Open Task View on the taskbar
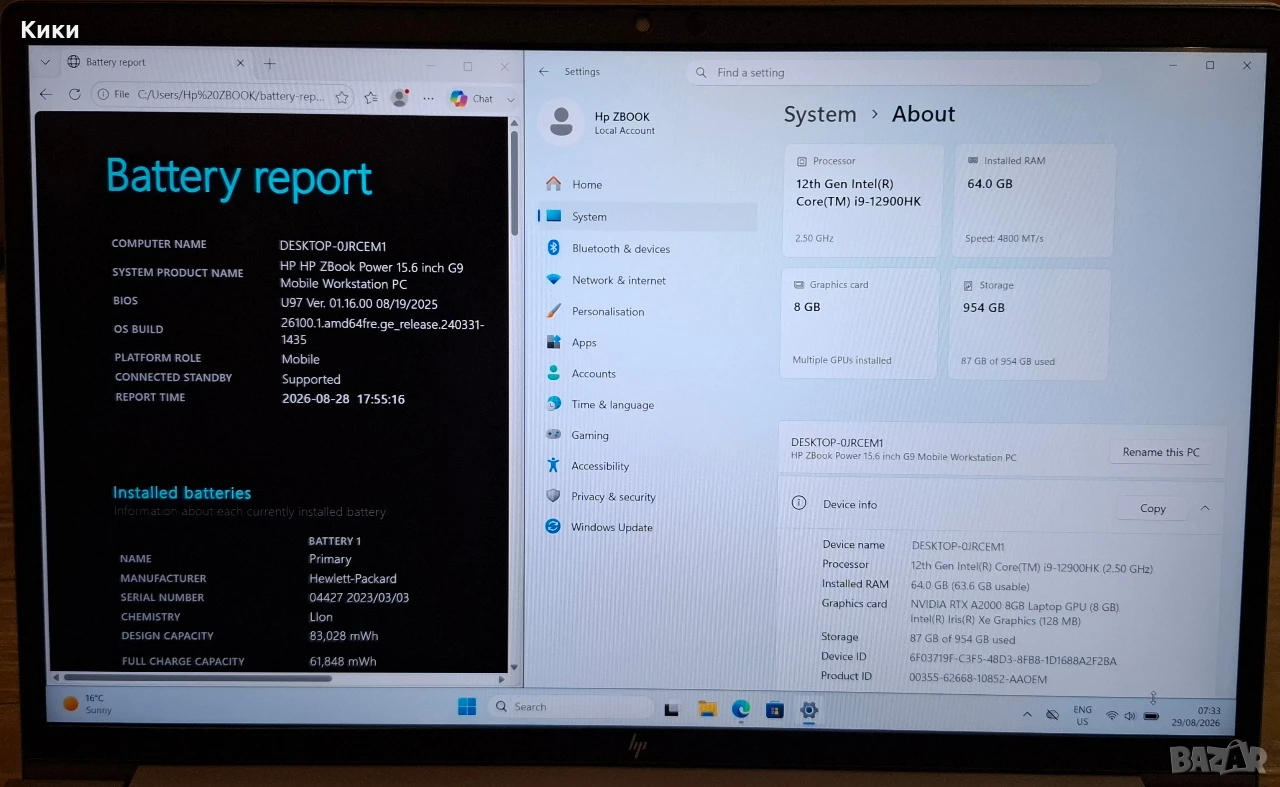 click(672, 709)
